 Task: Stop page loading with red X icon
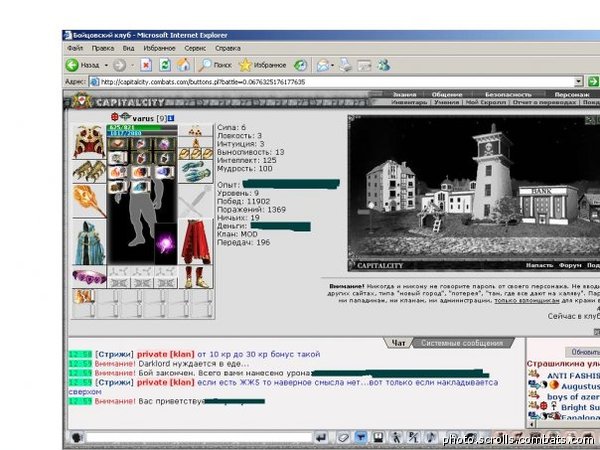pos(146,65)
